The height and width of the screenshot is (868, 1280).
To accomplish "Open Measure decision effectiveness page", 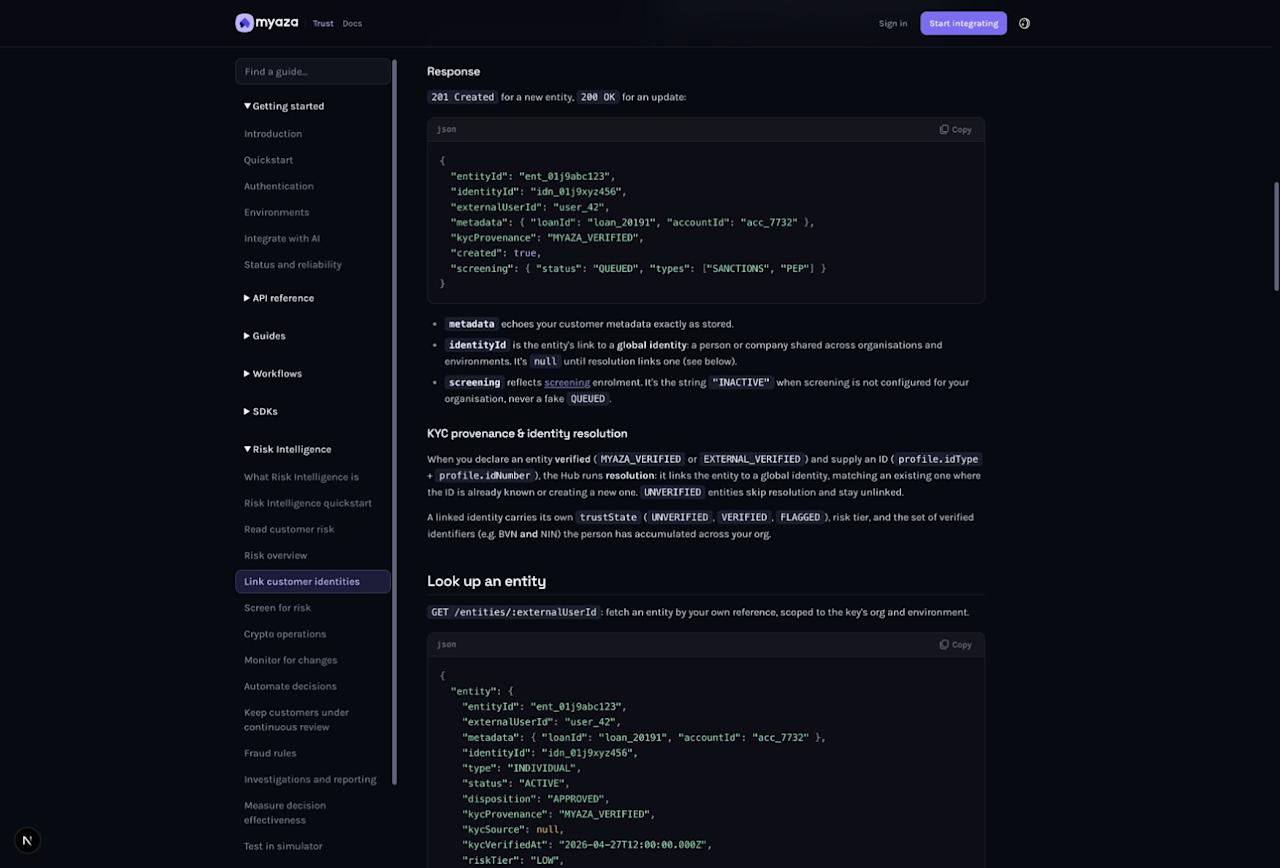I will point(285,813).
